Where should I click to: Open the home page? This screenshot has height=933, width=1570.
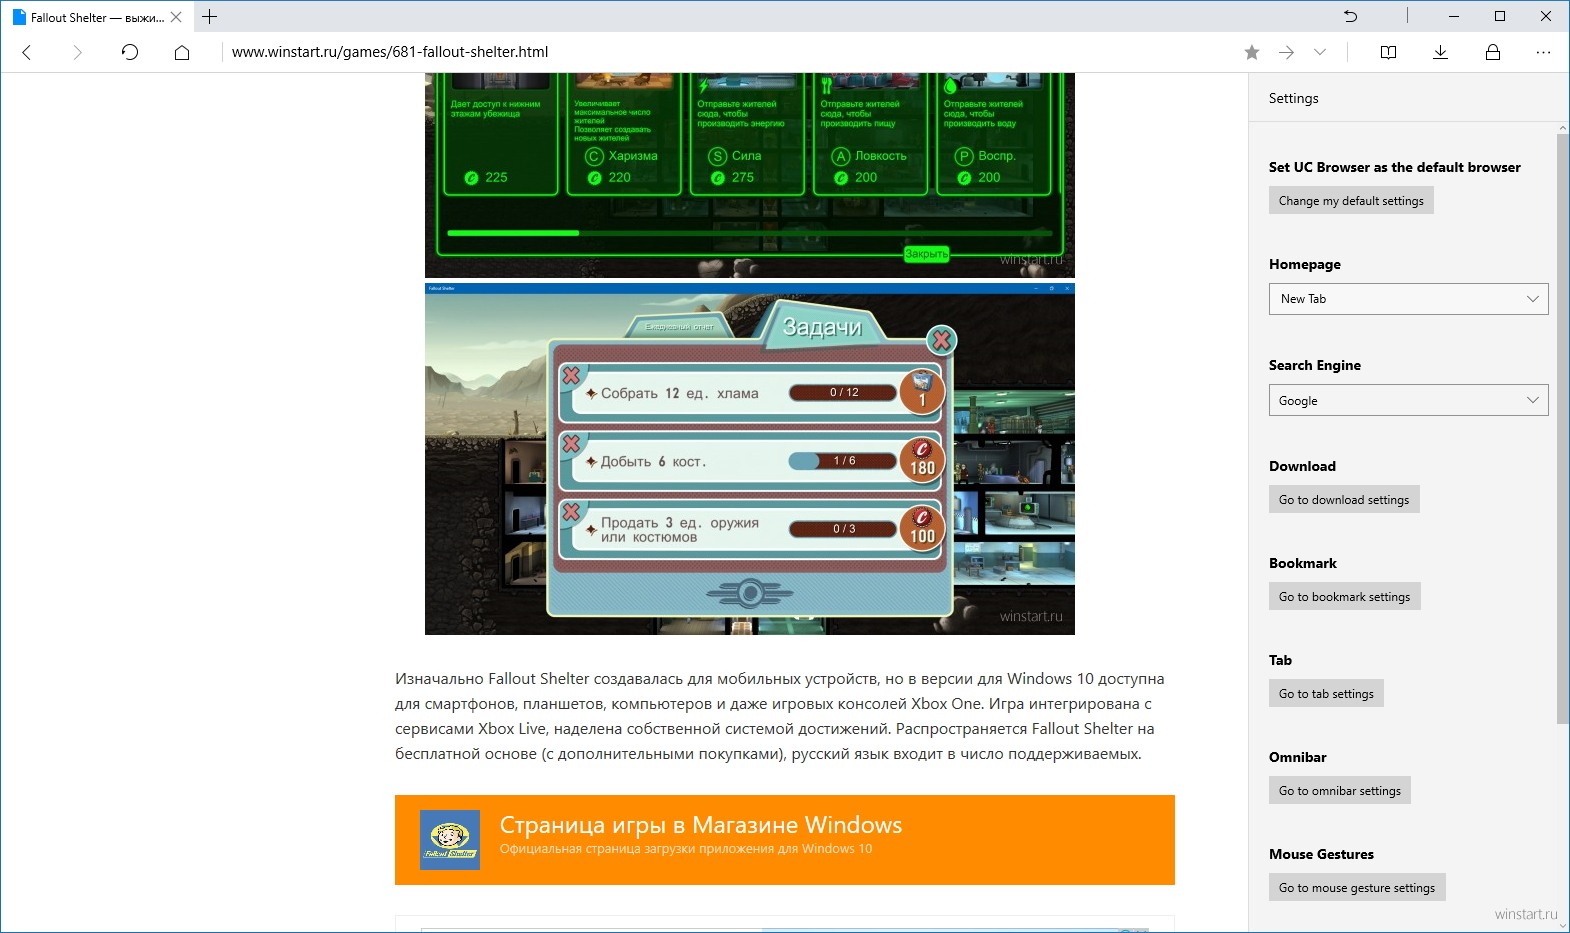182,52
